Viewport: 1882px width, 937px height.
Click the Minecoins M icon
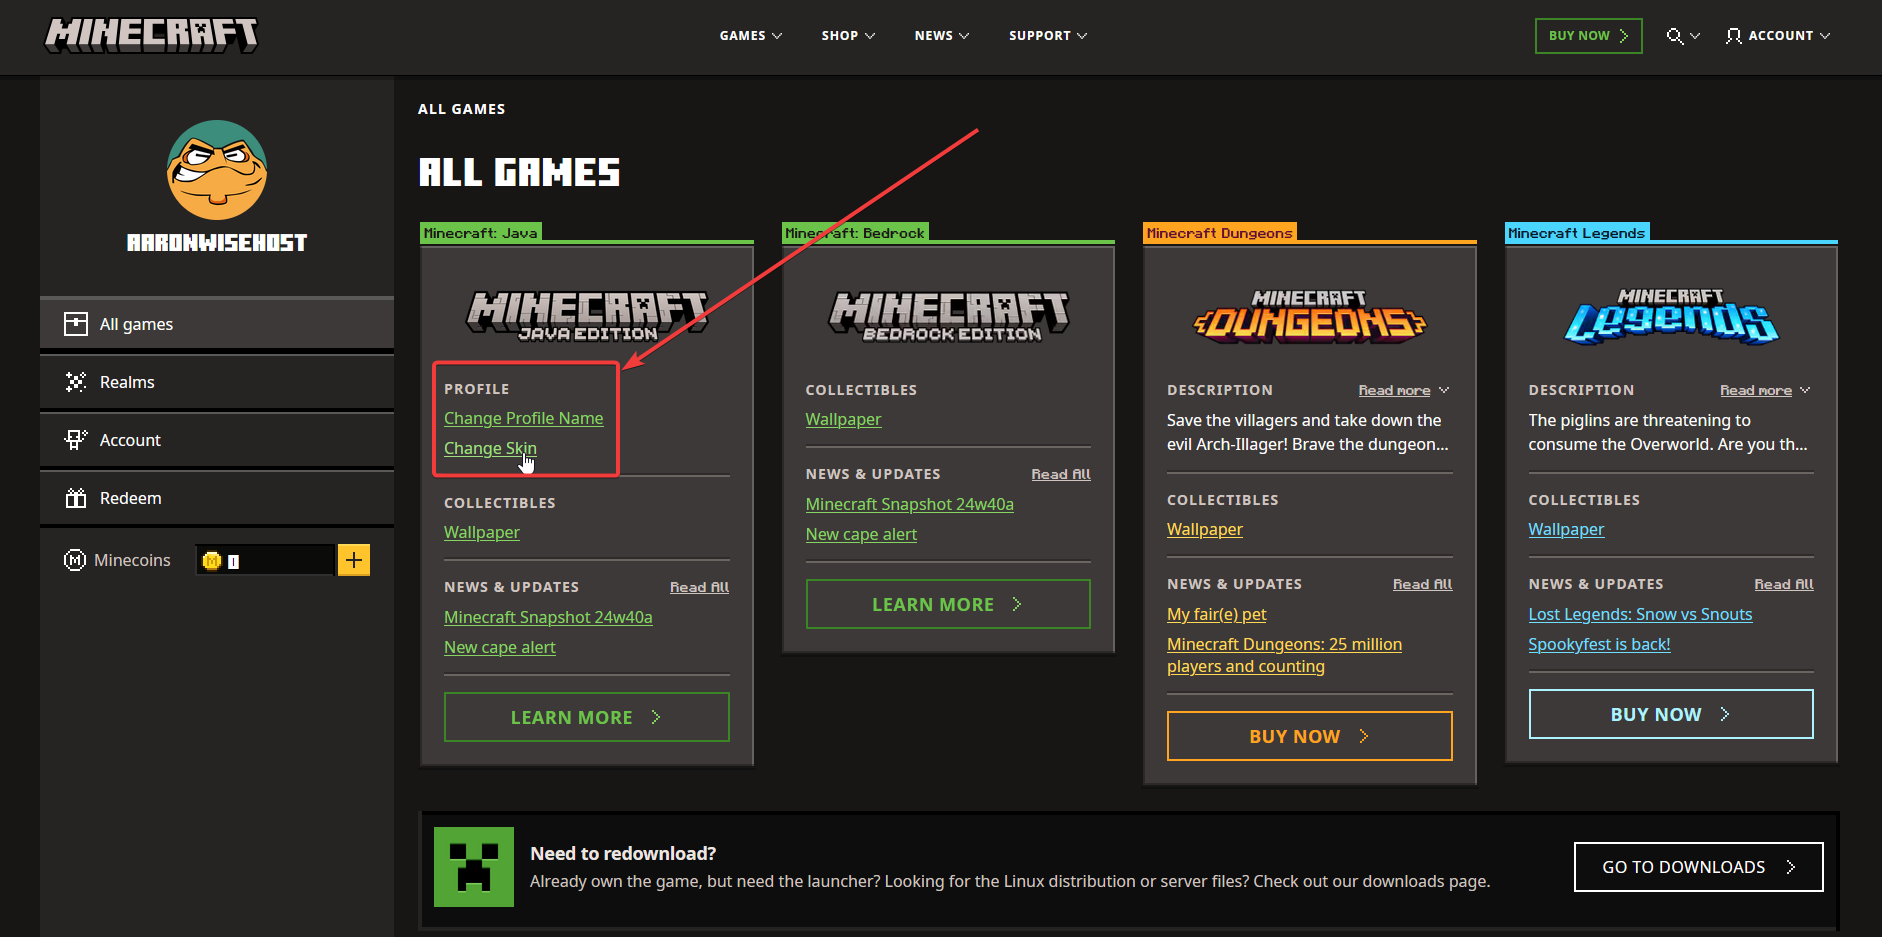pyautogui.click(x=75, y=560)
